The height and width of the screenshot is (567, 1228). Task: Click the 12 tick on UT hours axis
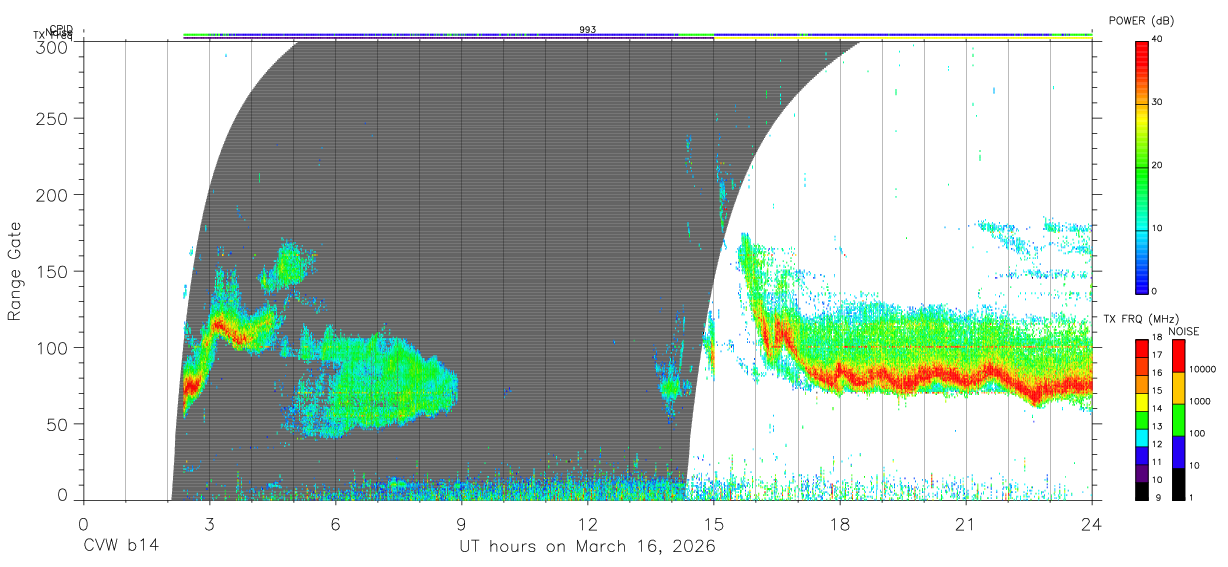click(x=588, y=524)
